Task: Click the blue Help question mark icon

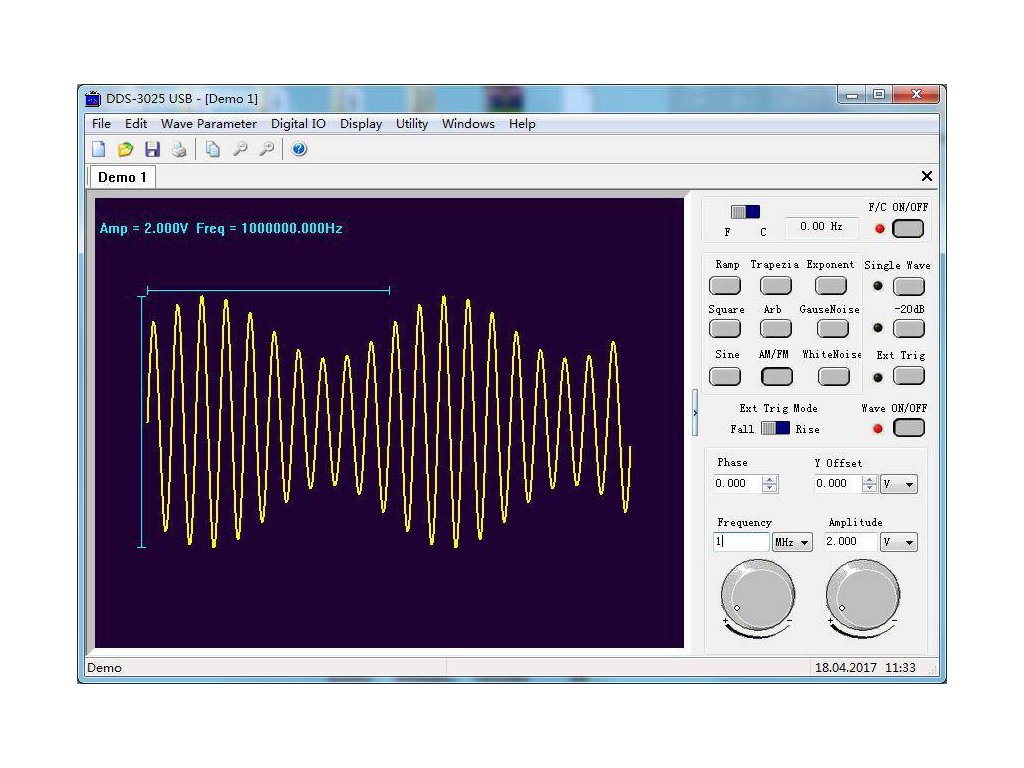Action: (299, 150)
